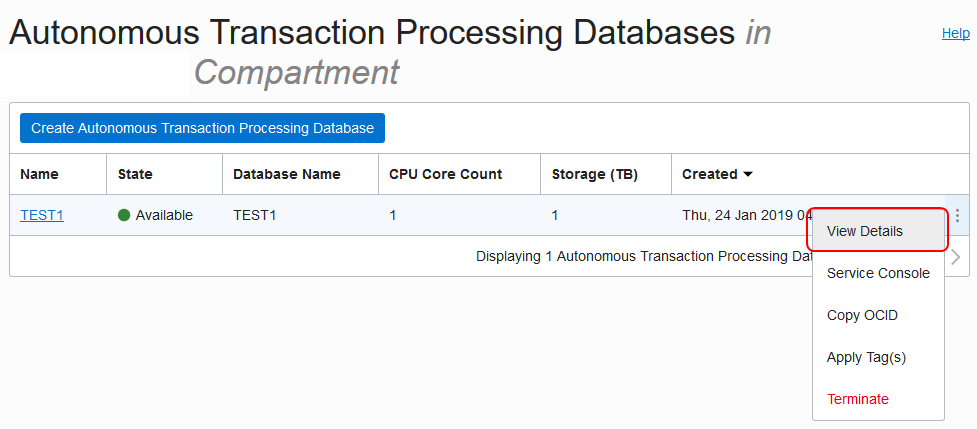Choose Copy OCID in the context menu
The image size is (977, 429).
(x=862, y=315)
